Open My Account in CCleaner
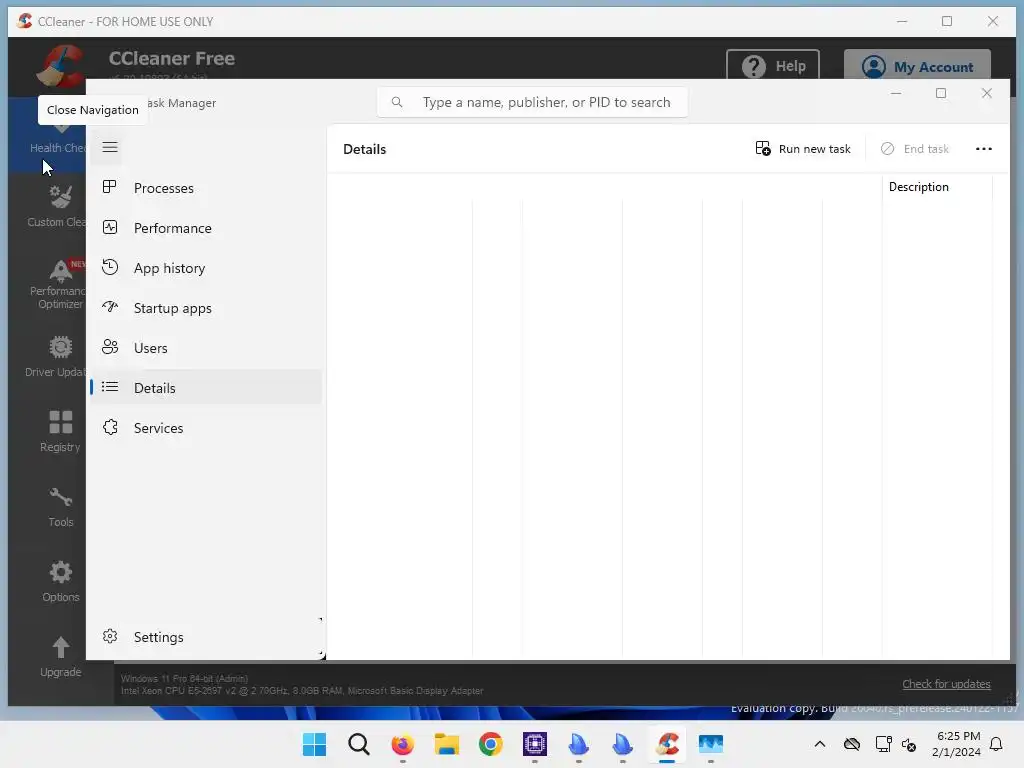 point(917,66)
